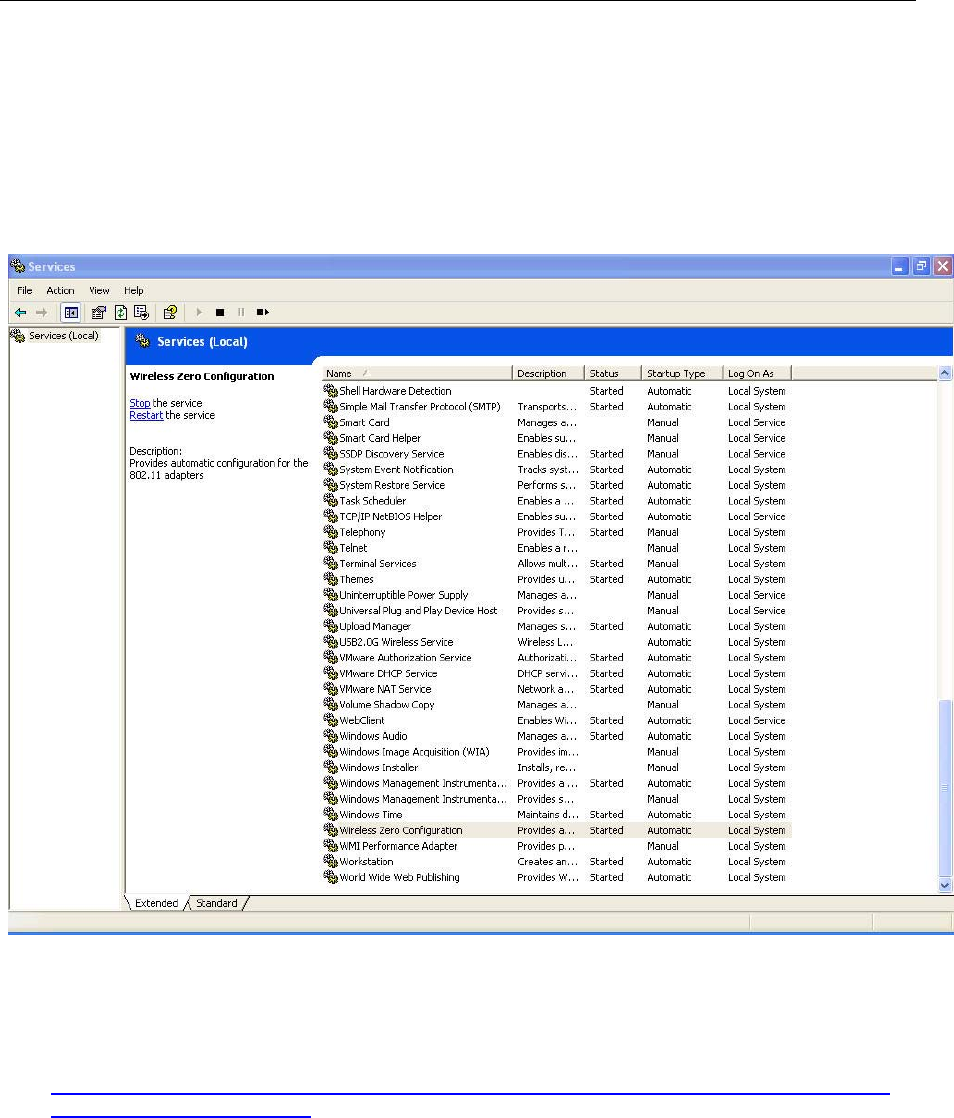
Task: Click the Windows Time service gear icon
Action: click(x=330, y=814)
